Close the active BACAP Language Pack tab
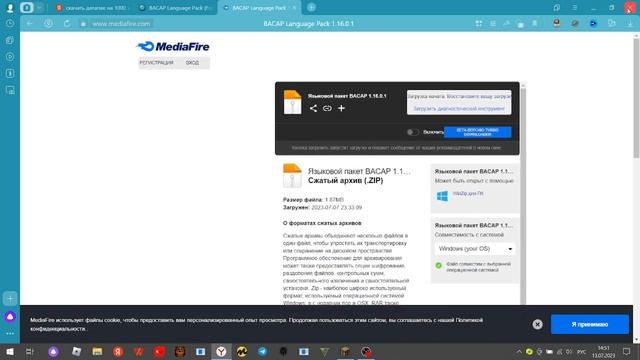The image size is (640, 360). 294,8
